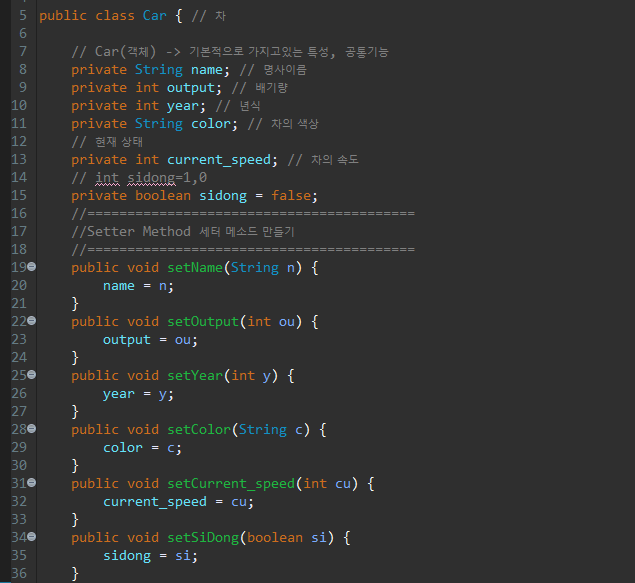Click the '// Car(객체)' comment on line 7
This screenshot has width=635, height=583.
pos(113,52)
